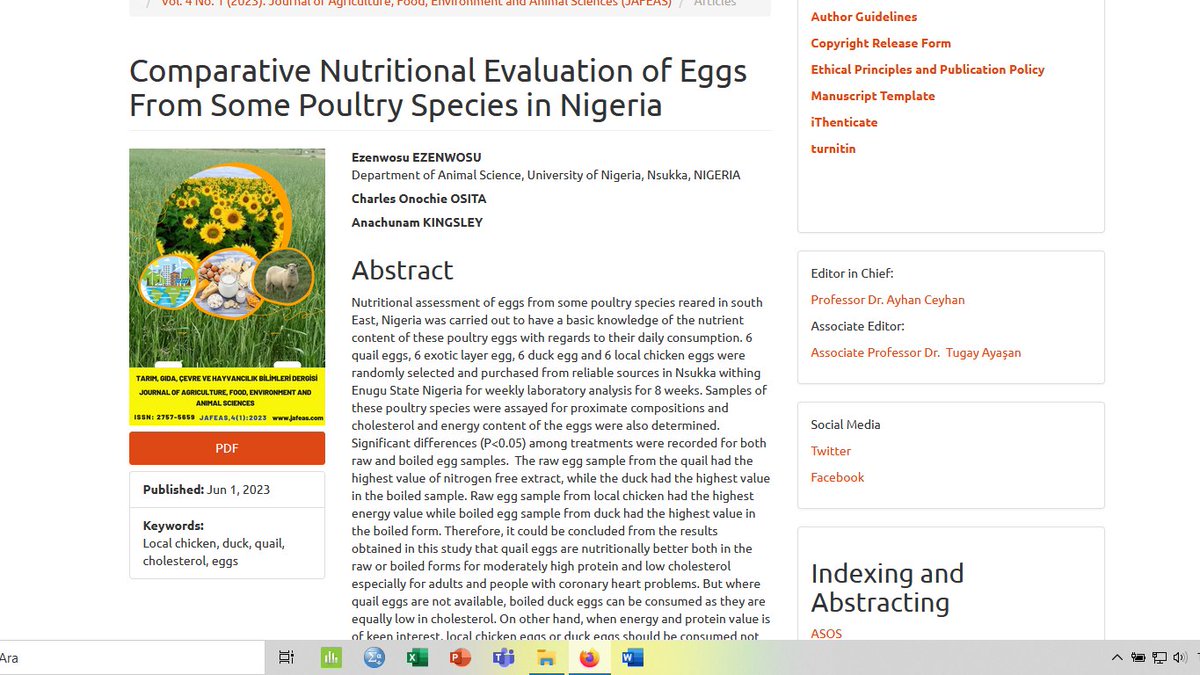1200x675 pixels.
Task: Click the article title heading
Action: [438, 88]
